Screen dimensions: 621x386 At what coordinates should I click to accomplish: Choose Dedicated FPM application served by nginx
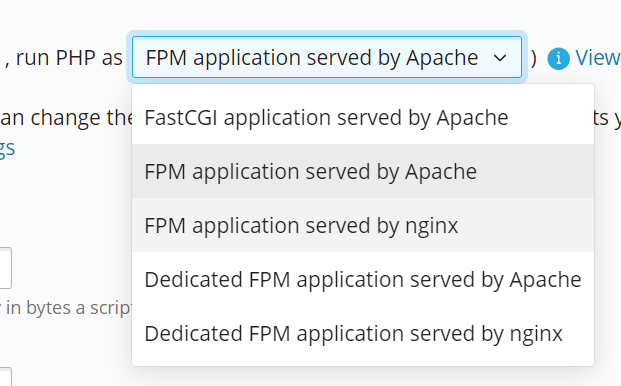363,333
